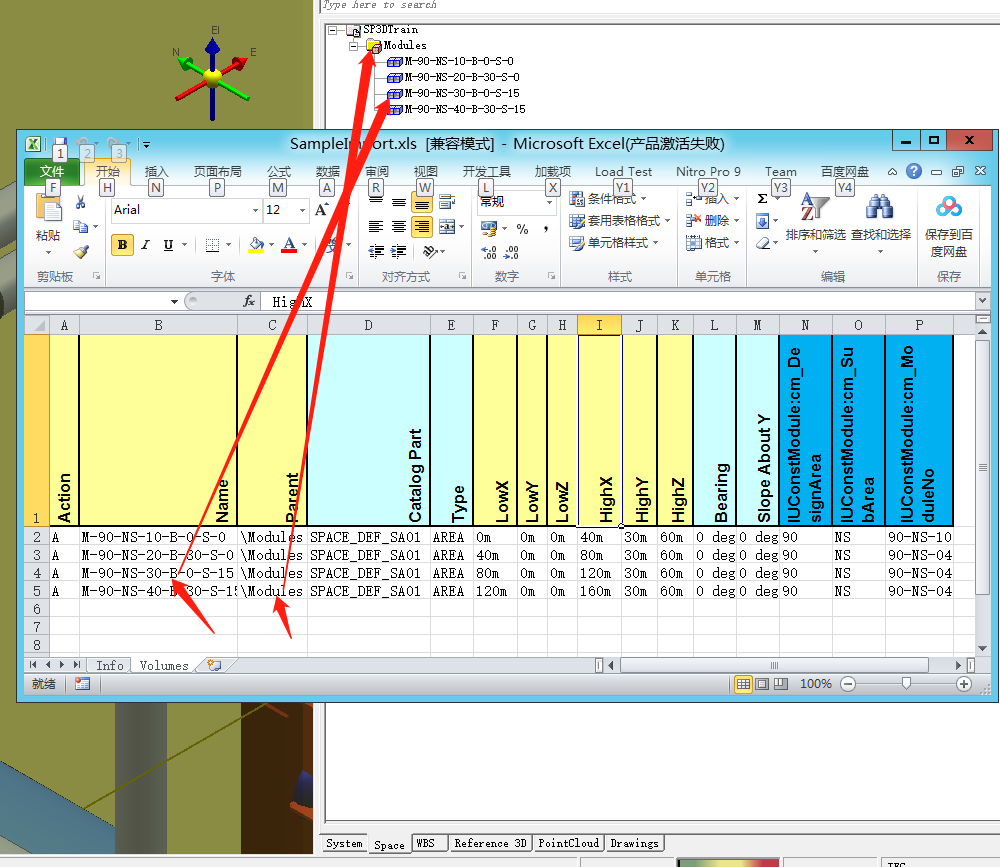Screen dimensions: 1000x867
Task: Toggle Center horizontal alignment button
Action: click(x=399, y=226)
